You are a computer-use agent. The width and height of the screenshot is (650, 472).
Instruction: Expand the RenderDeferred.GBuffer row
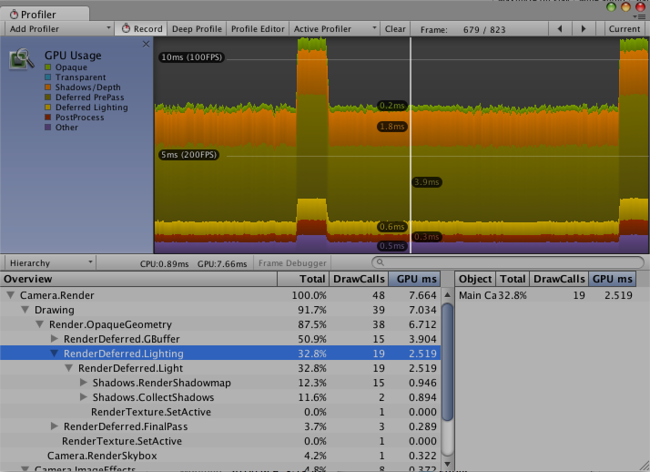pos(55,339)
